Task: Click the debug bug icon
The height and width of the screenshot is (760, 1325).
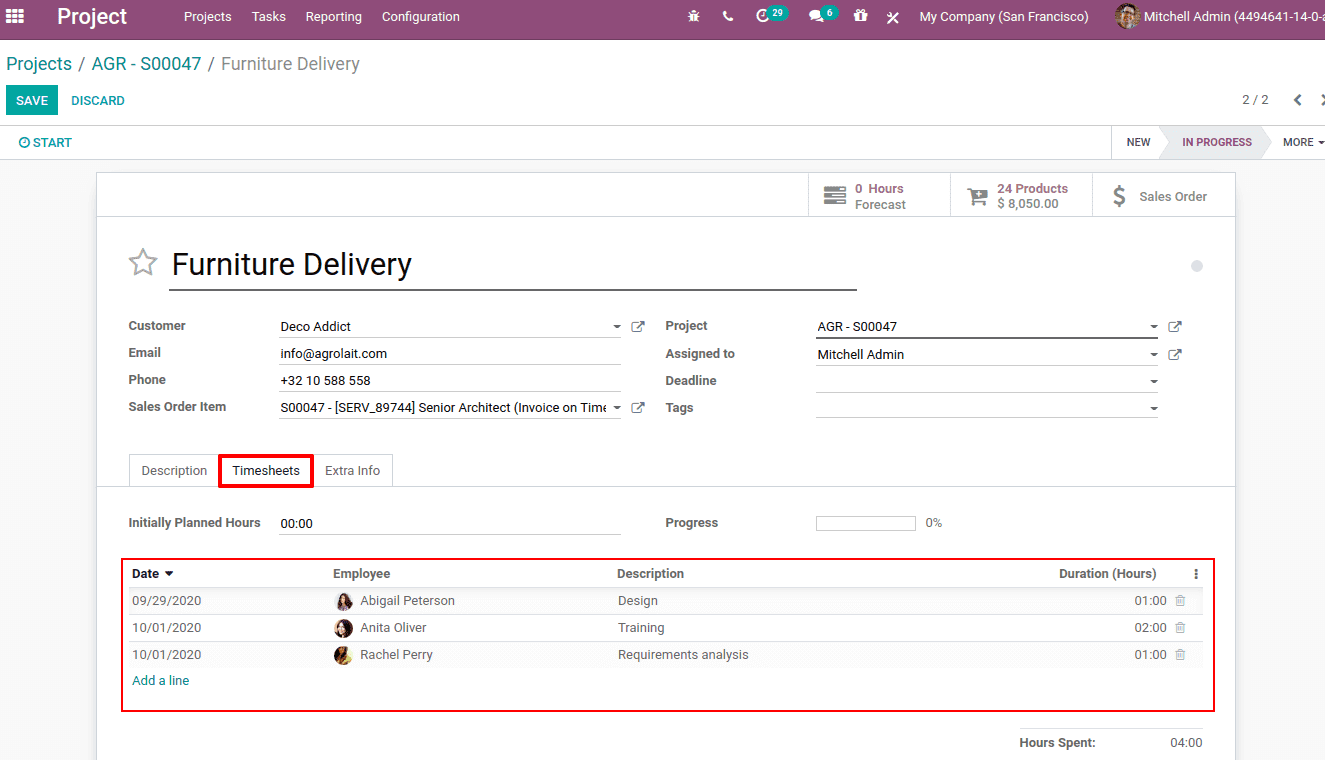Action: coord(694,16)
